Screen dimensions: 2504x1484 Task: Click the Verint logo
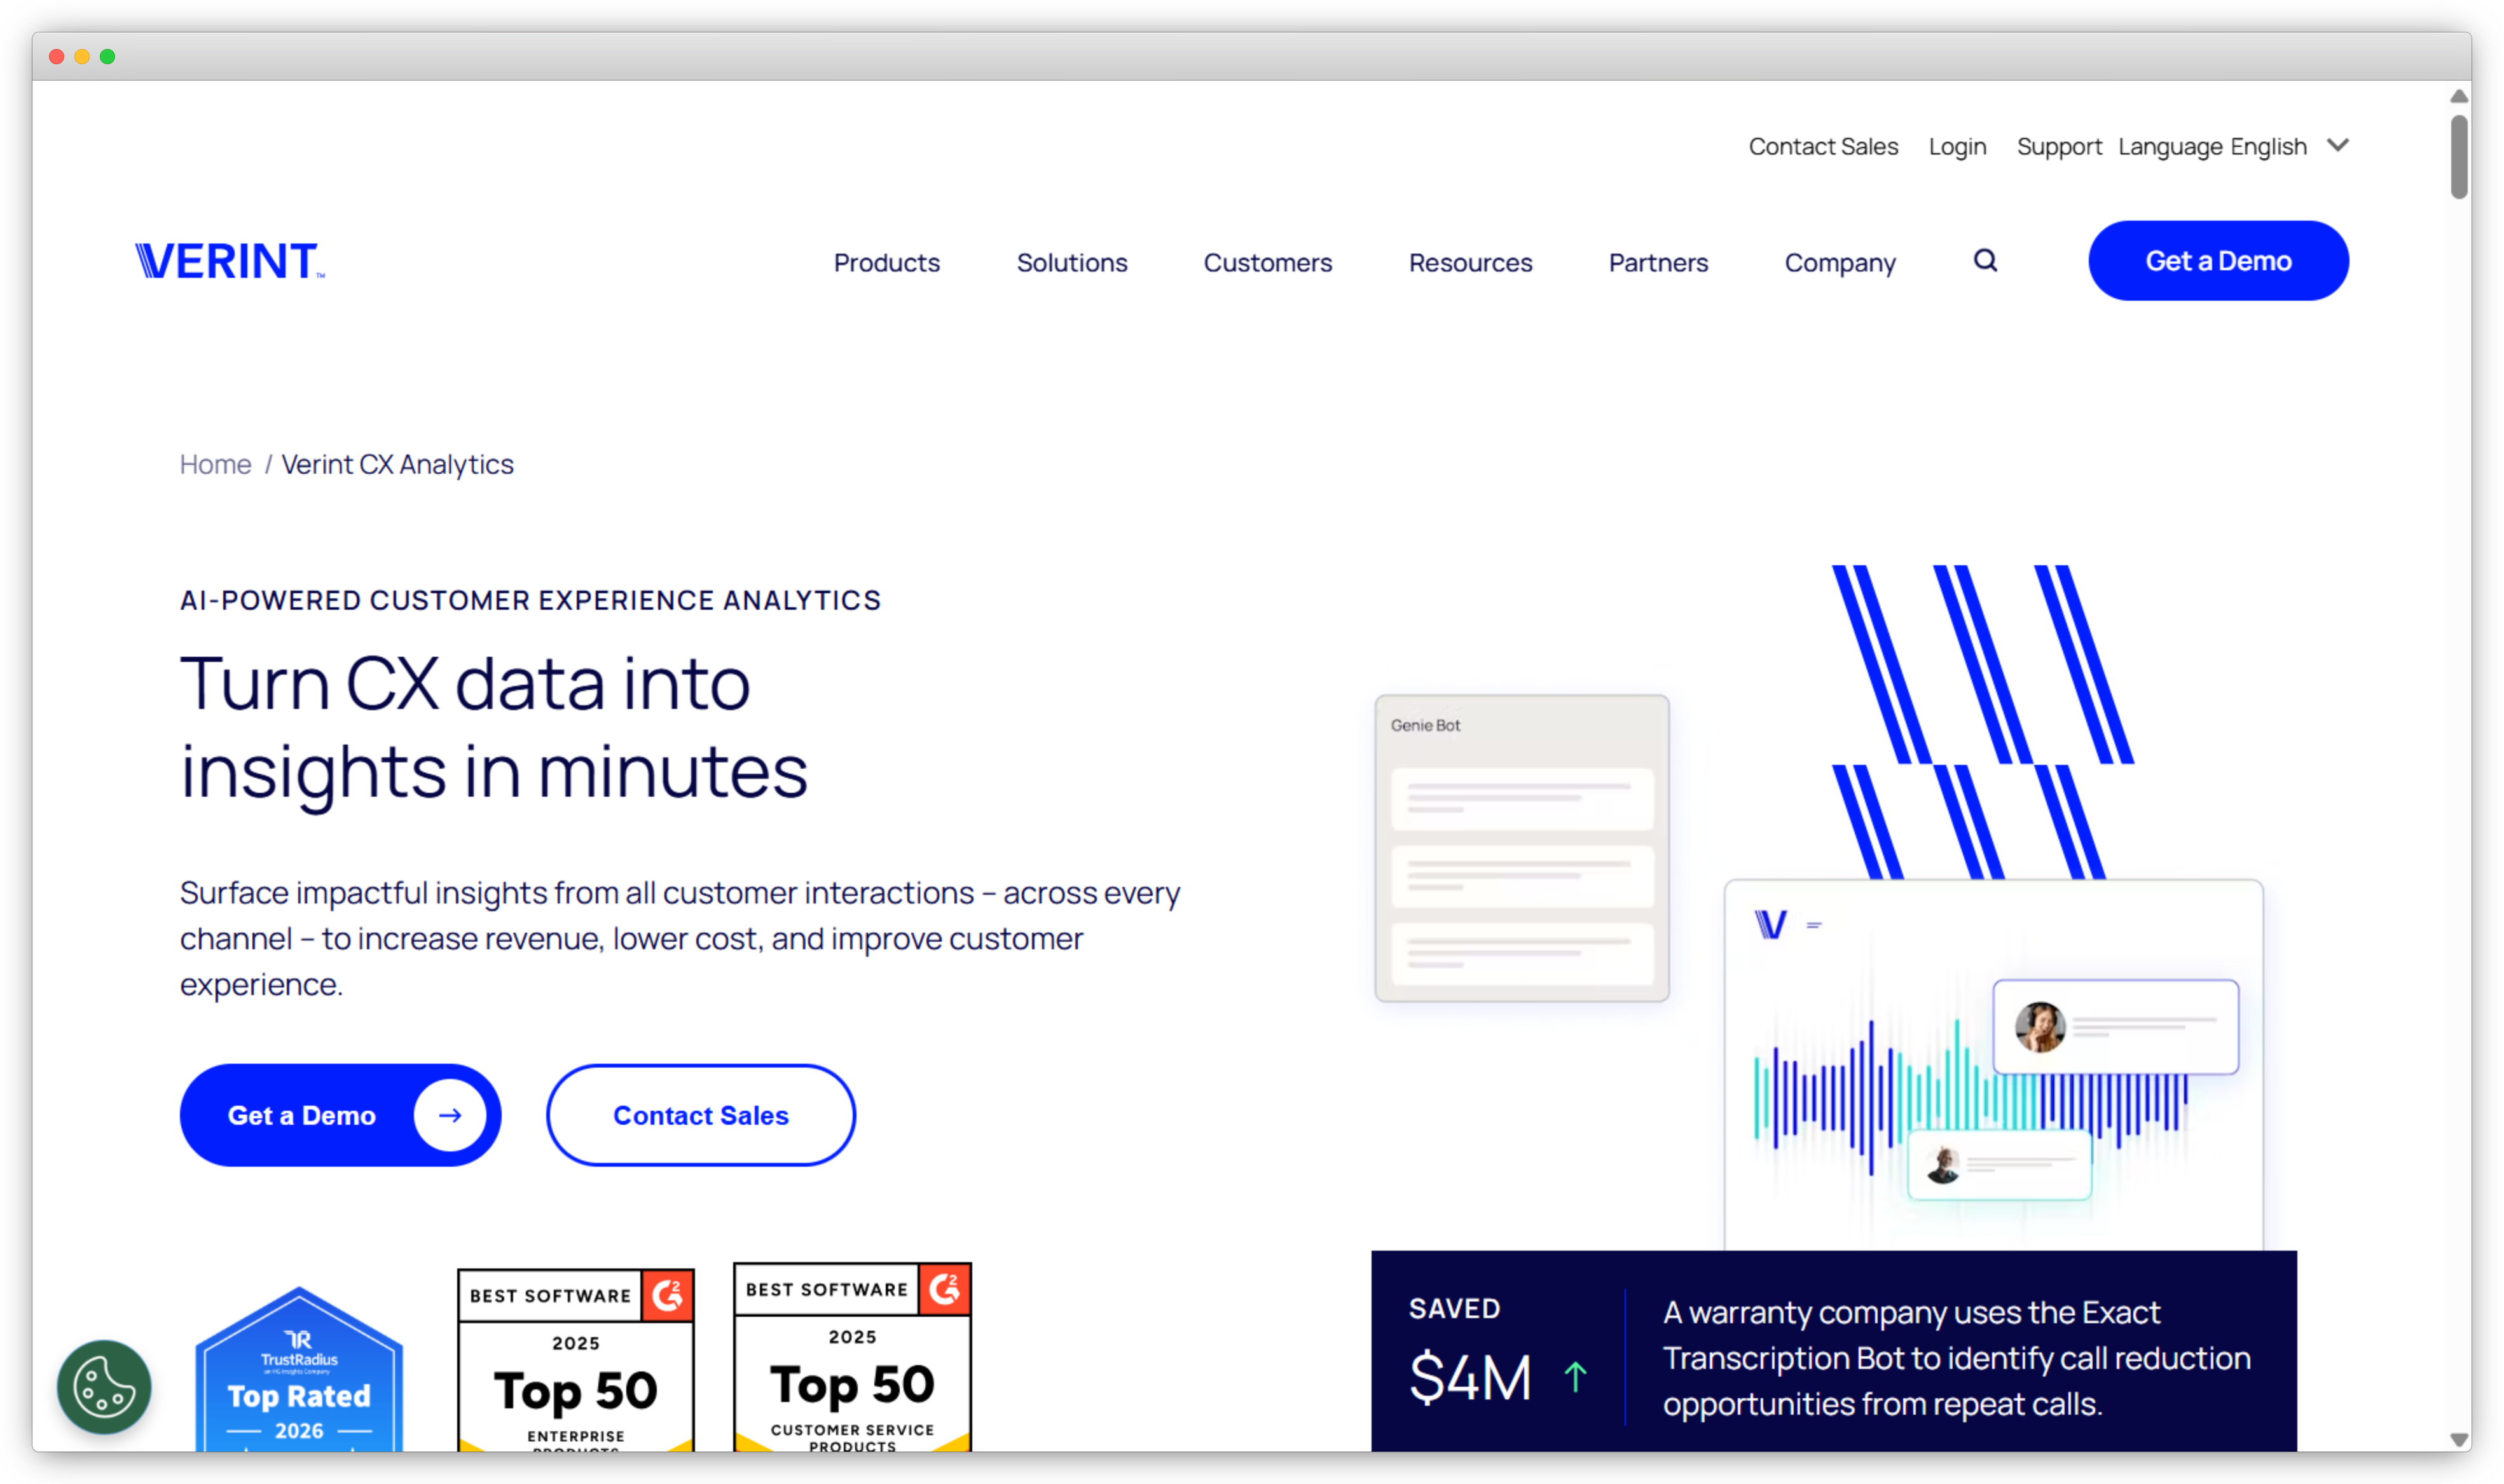[x=230, y=261]
